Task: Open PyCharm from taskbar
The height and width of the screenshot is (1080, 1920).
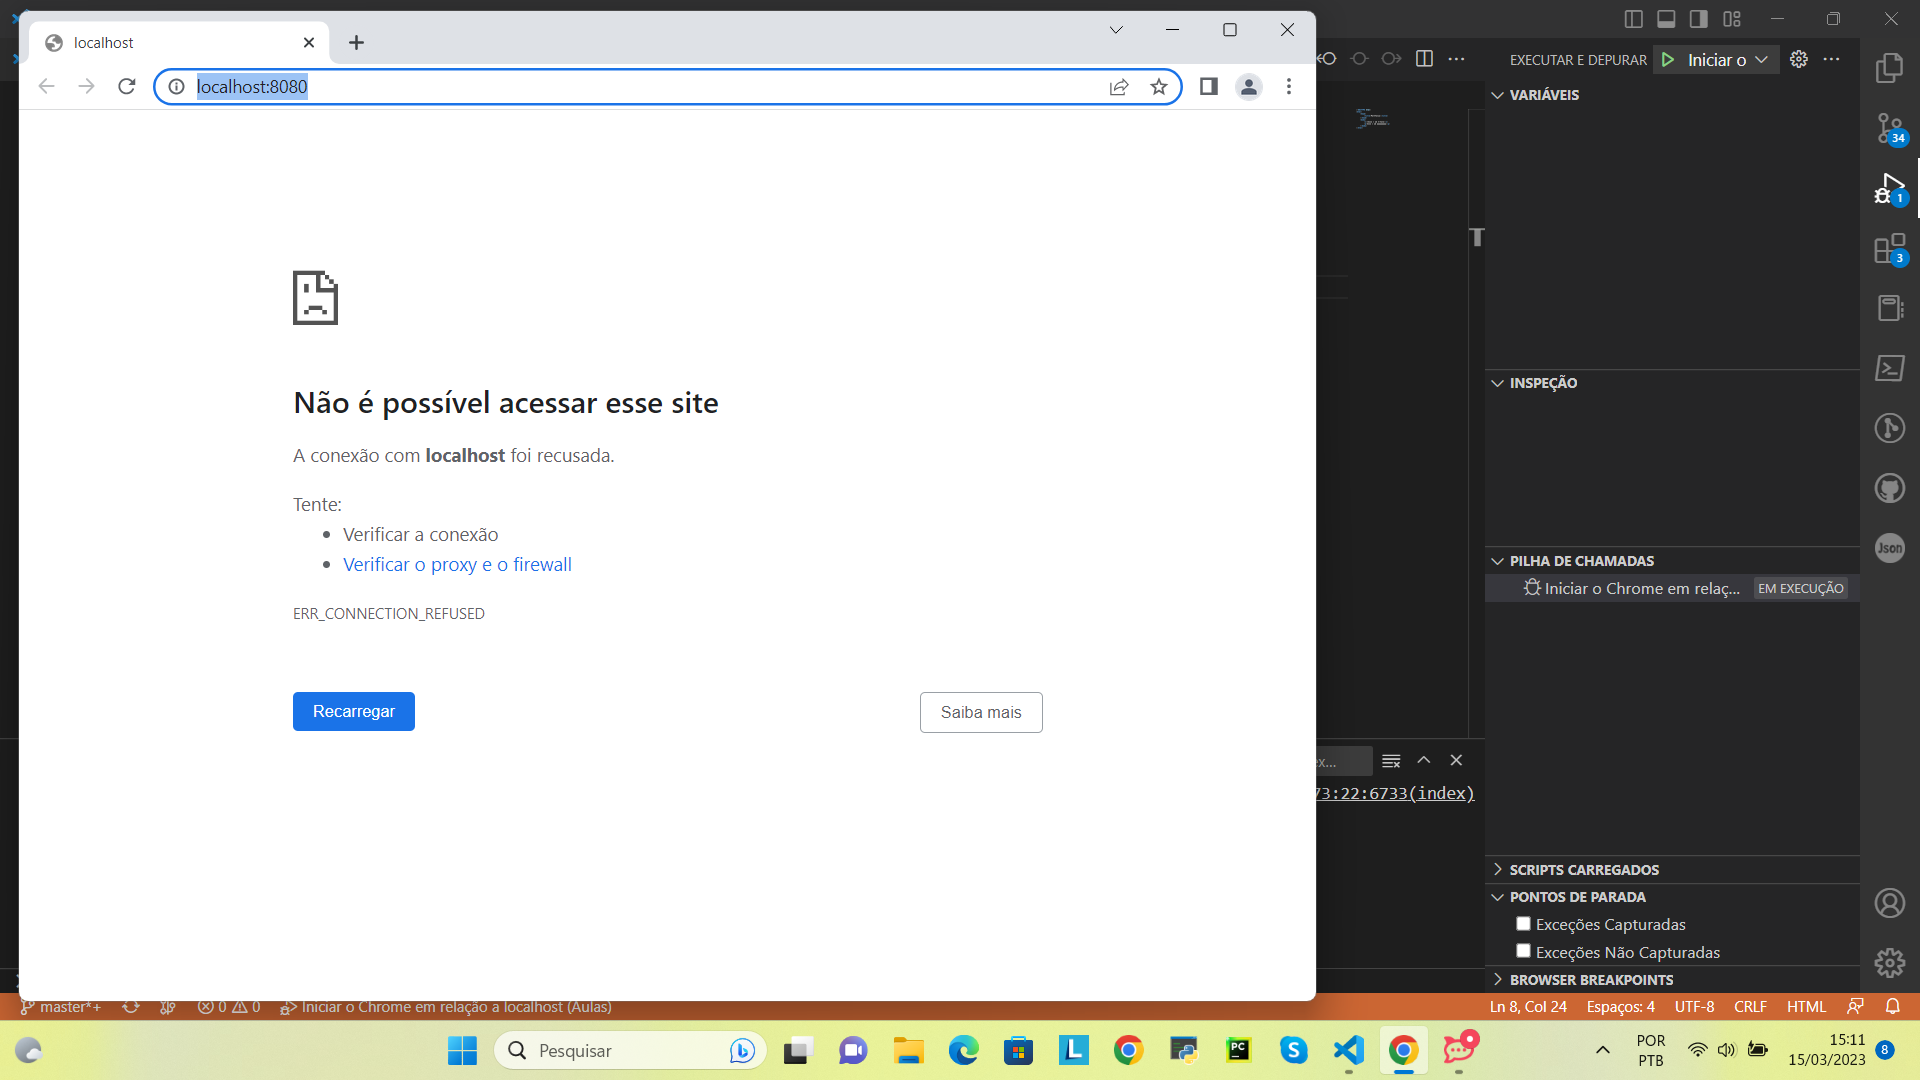Action: coord(1239,1050)
